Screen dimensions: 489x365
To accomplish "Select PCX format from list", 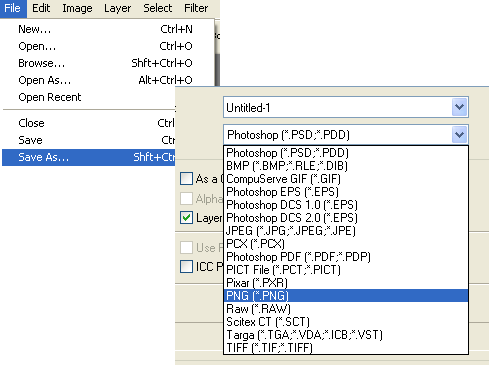I will (346, 244).
